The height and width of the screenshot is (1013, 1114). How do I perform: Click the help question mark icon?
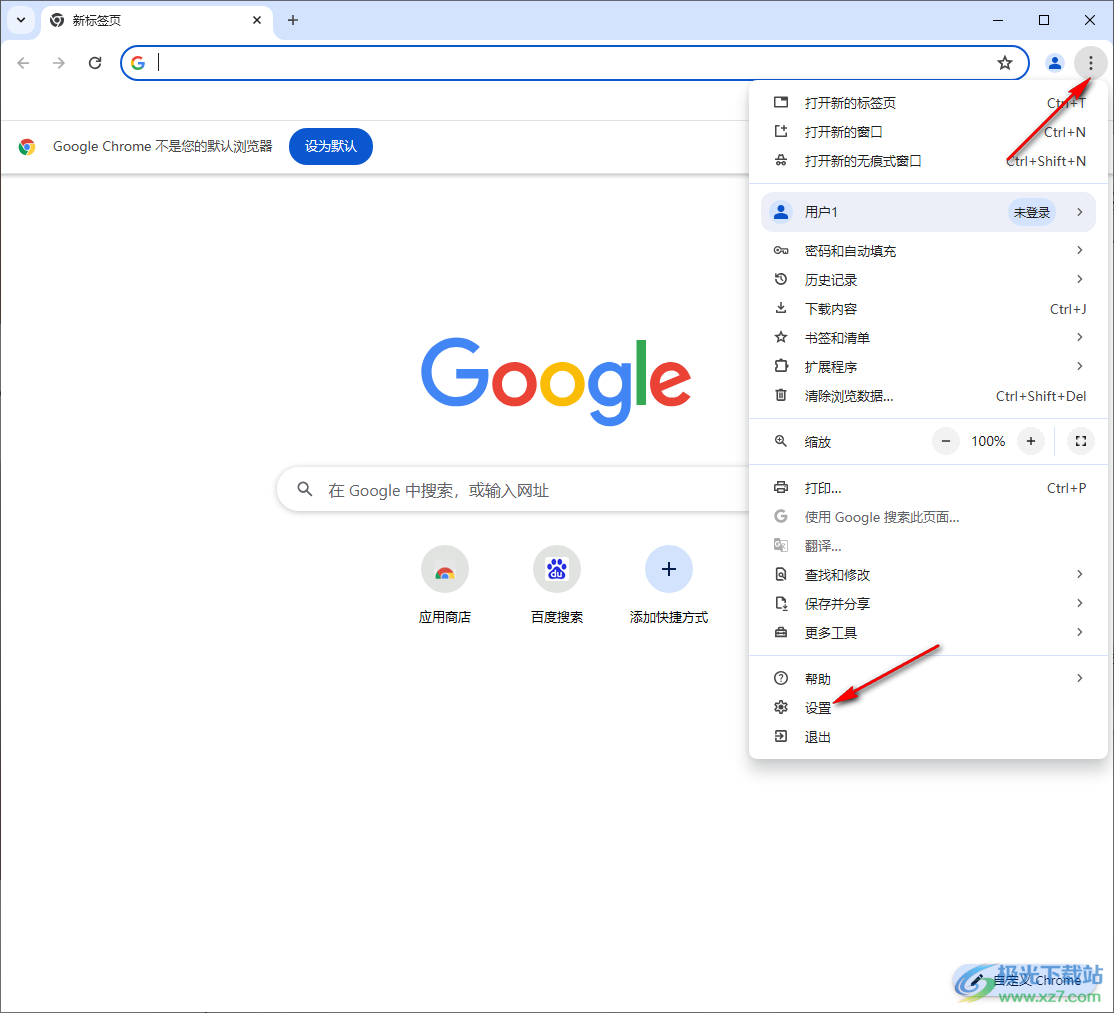pyautogui.click(x=781, y=678)
